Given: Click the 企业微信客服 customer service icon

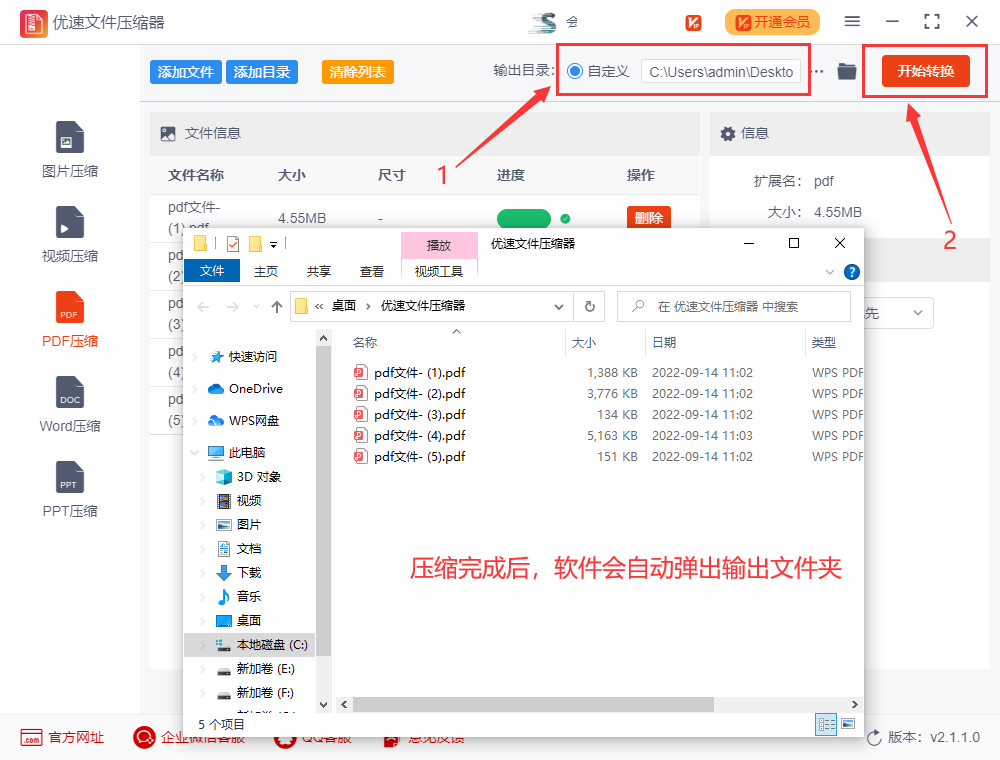Looking at the screenshot, I should click(144, 738).
